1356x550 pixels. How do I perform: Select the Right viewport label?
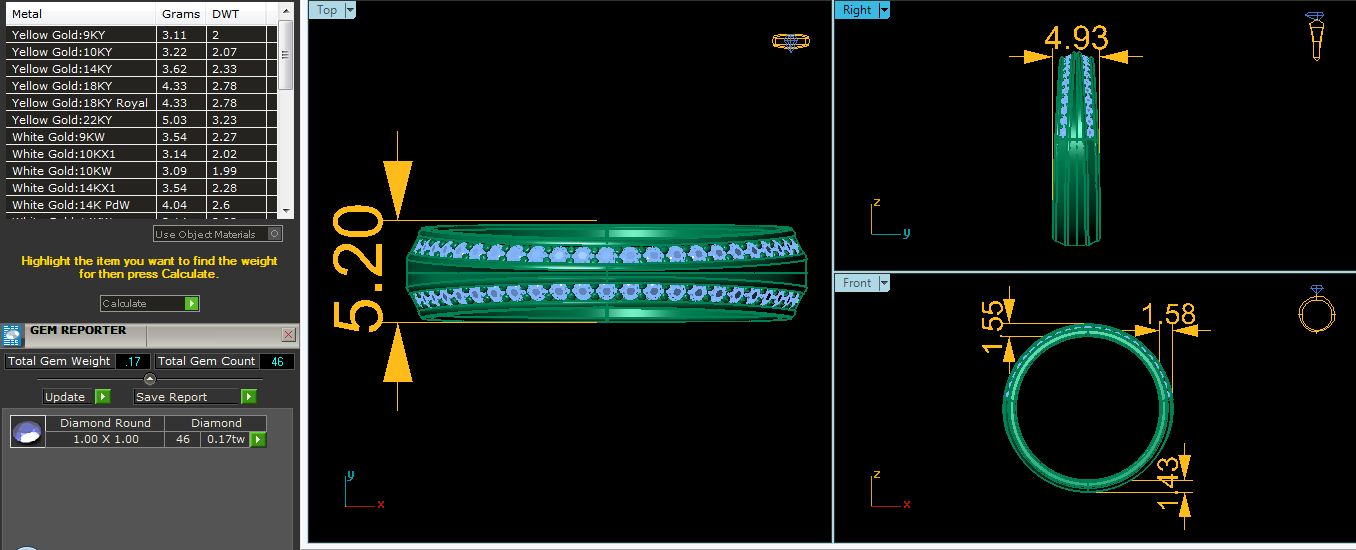856,10
